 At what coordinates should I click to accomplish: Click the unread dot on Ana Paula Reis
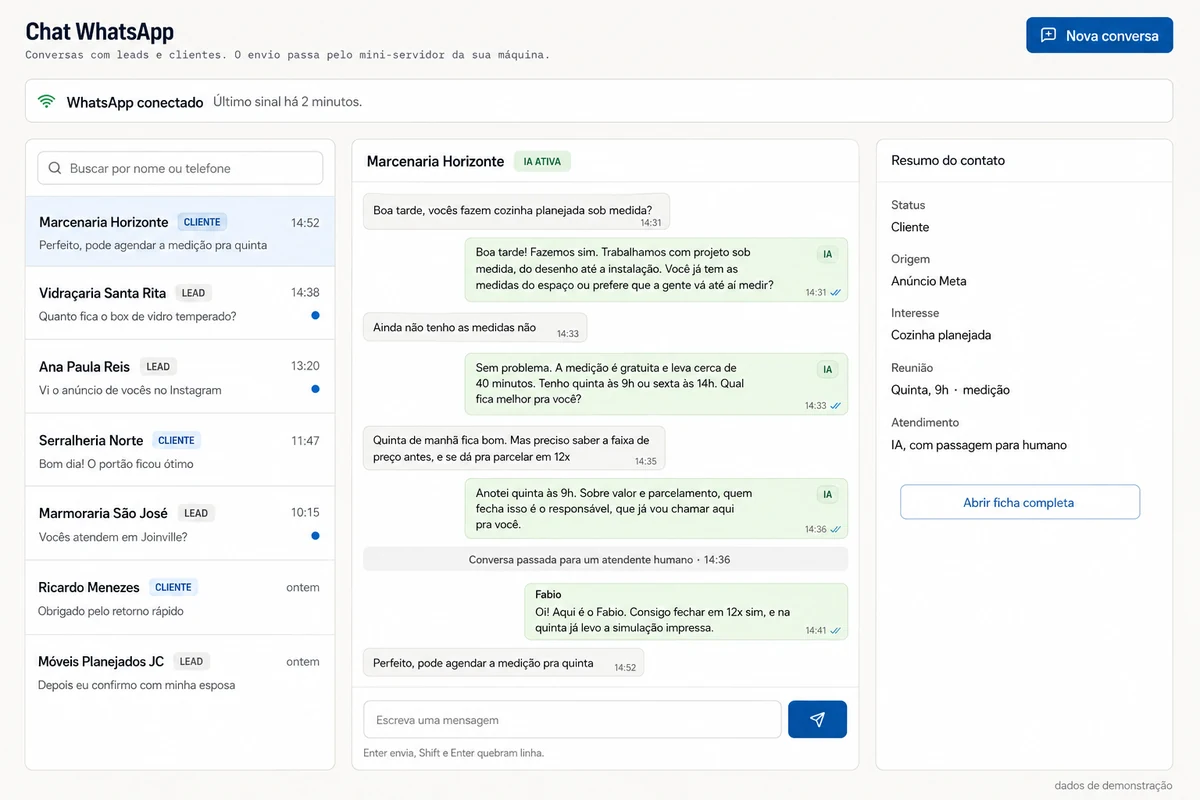click(x=315, y=388)
